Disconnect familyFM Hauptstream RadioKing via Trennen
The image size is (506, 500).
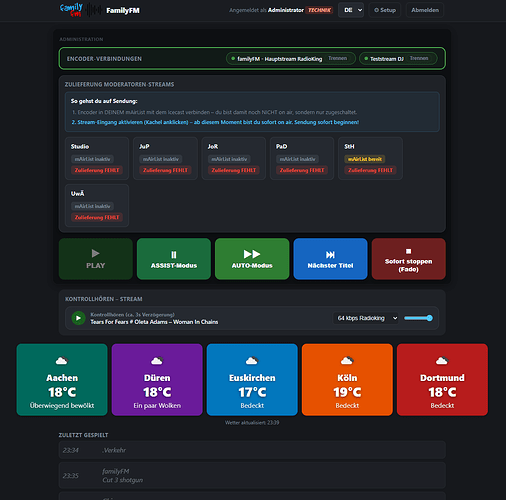point(337,58)
